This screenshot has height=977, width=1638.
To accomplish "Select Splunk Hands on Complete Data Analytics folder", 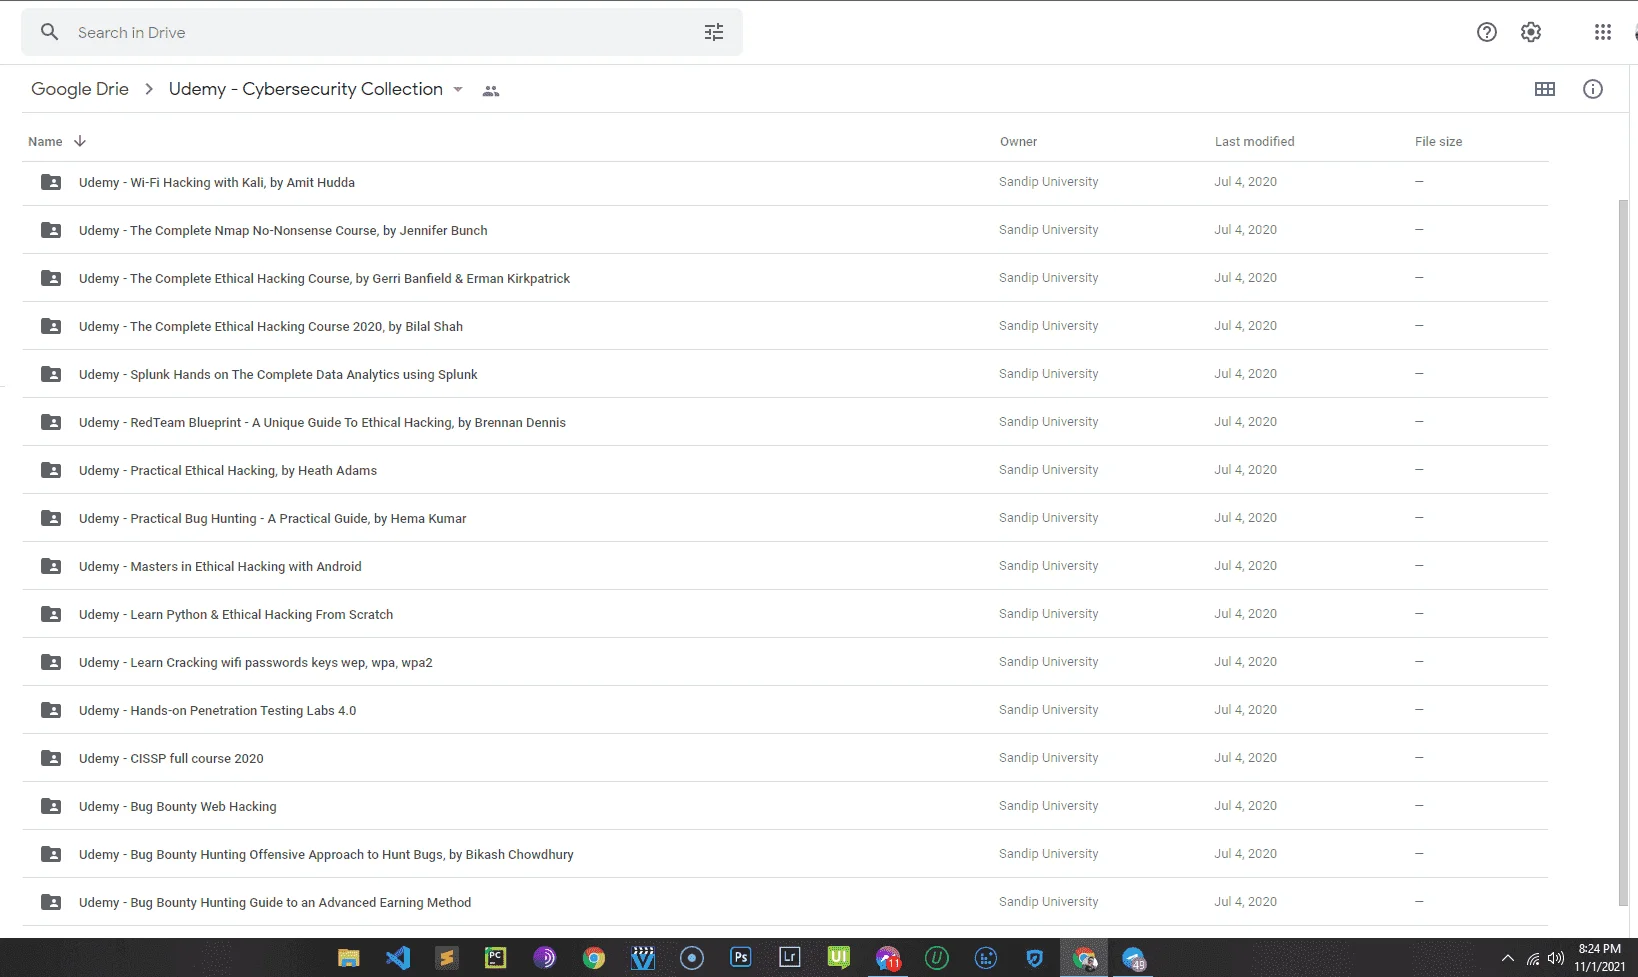I will click(x=785, y=374).
